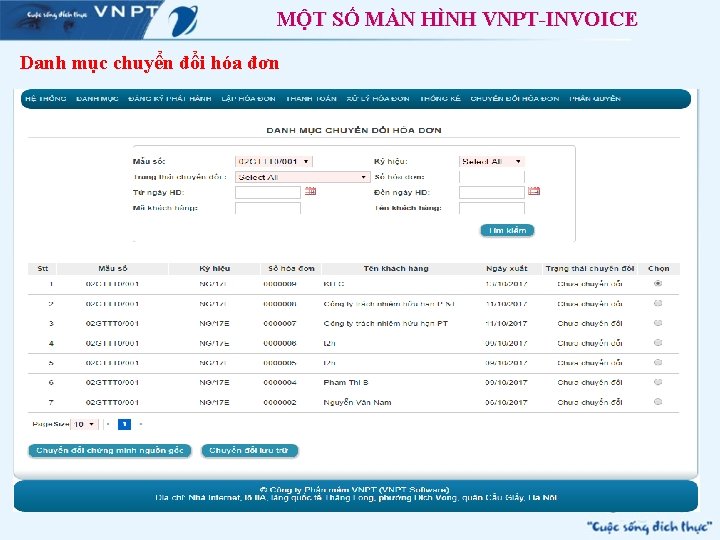Select radio button for invoice 0000005
Screen dimensions: 720x540
658,363
